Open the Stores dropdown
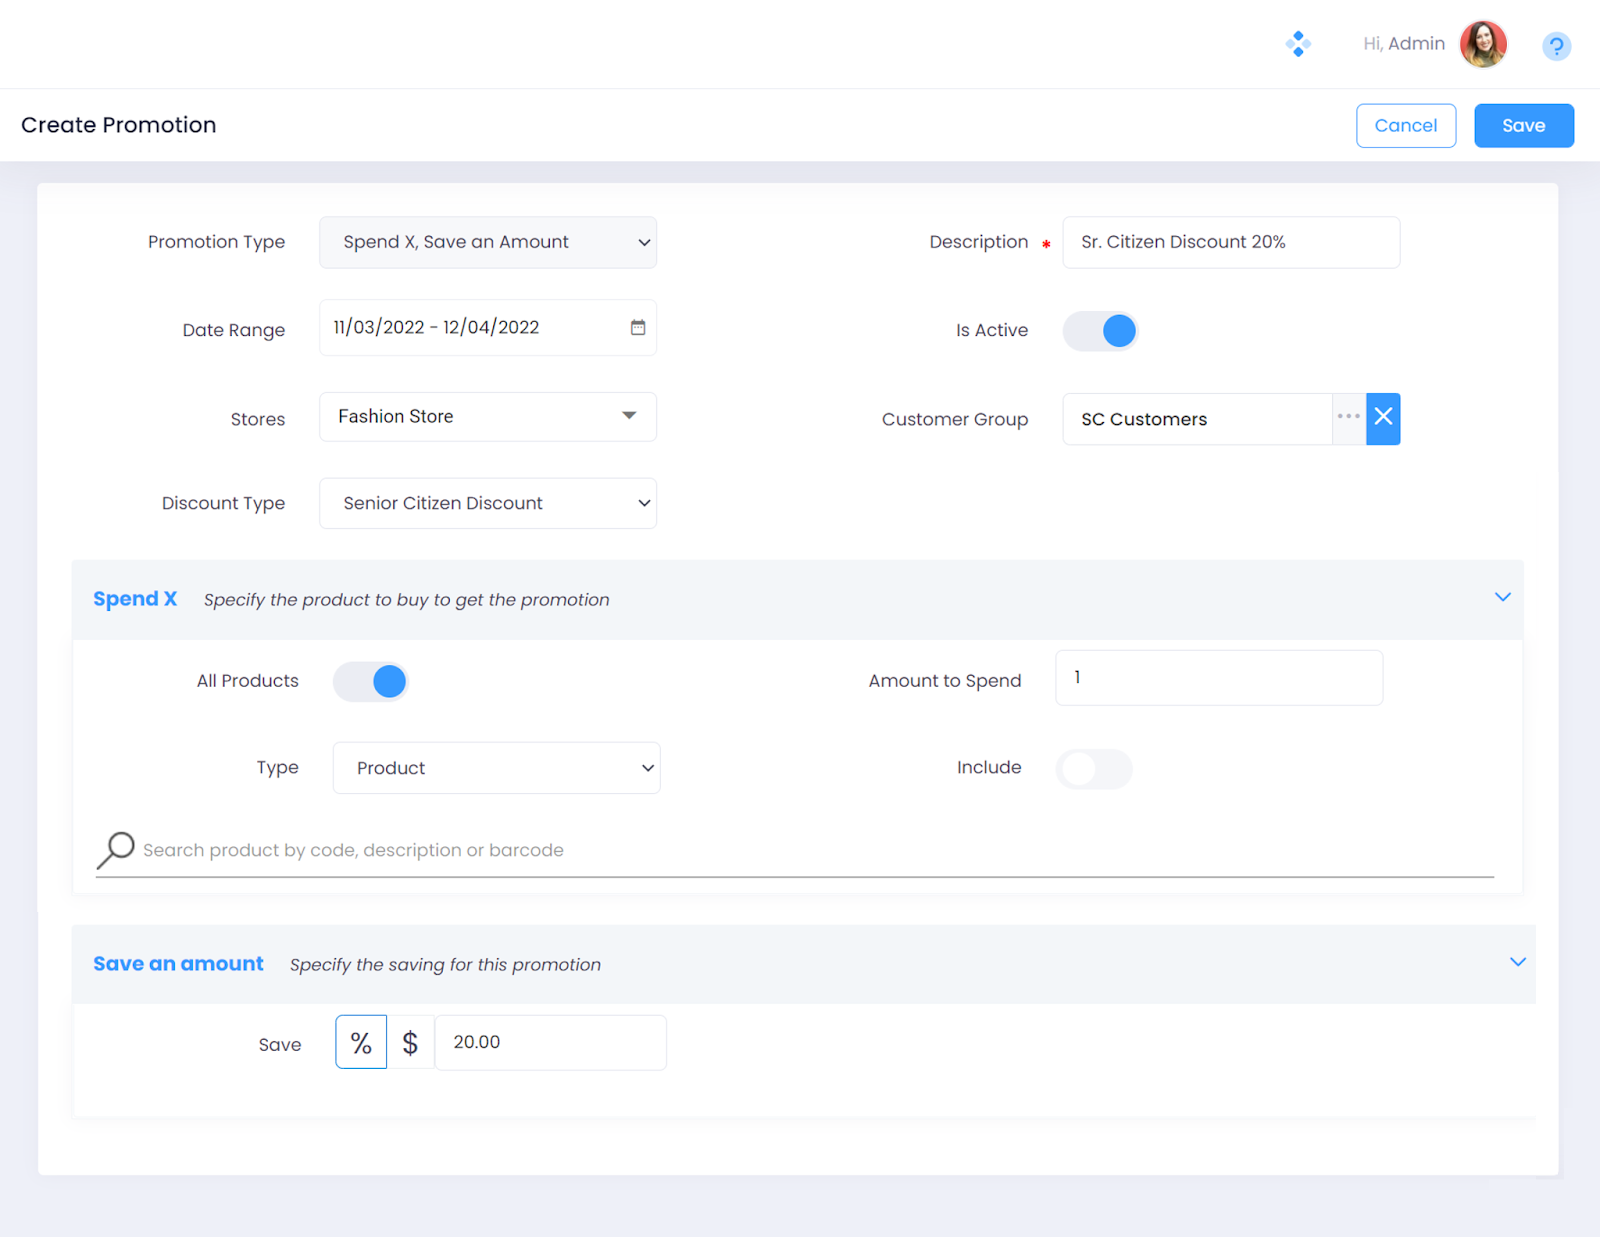The image size is (1600, 1237). point(488,417)
